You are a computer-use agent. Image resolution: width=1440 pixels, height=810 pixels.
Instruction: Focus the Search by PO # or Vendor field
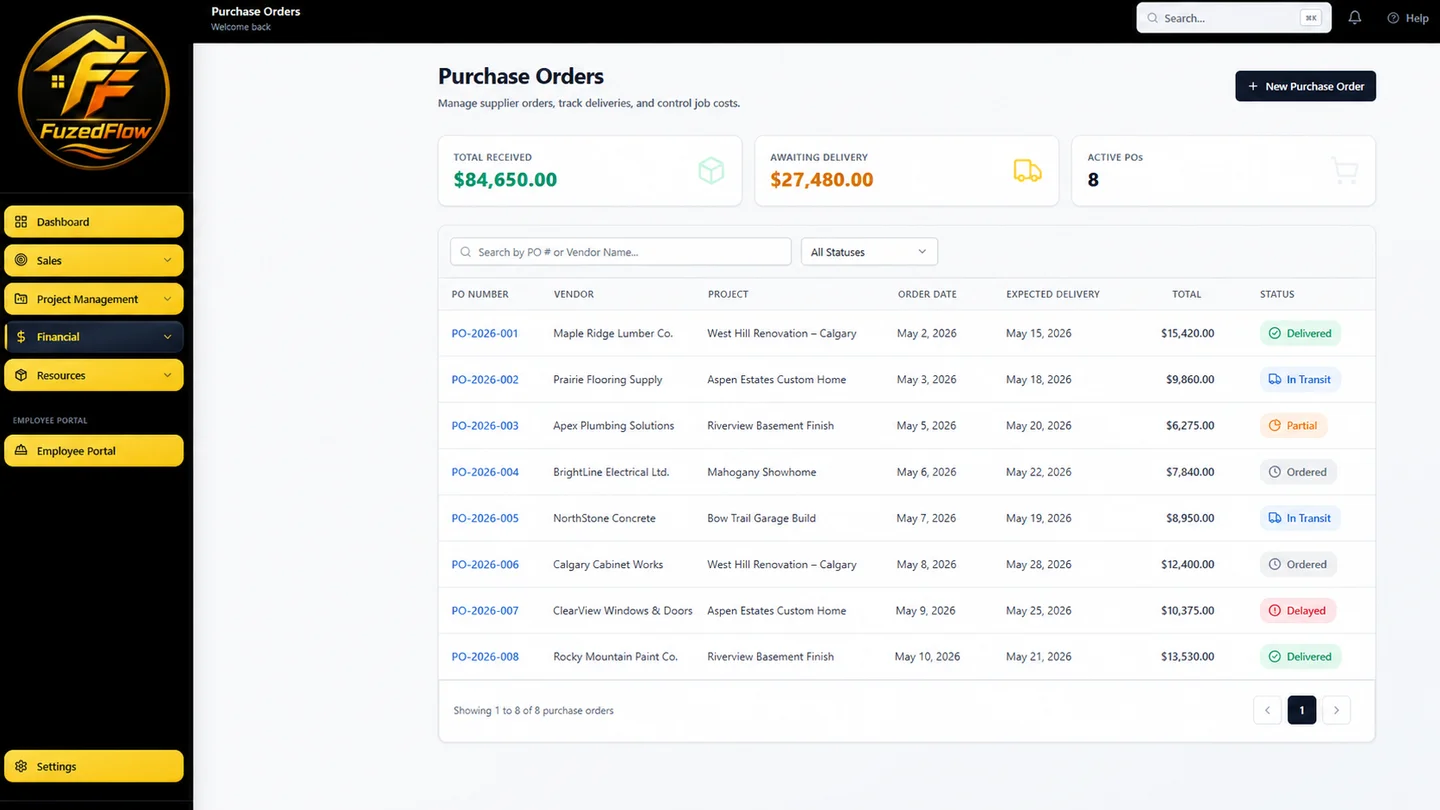621,252
